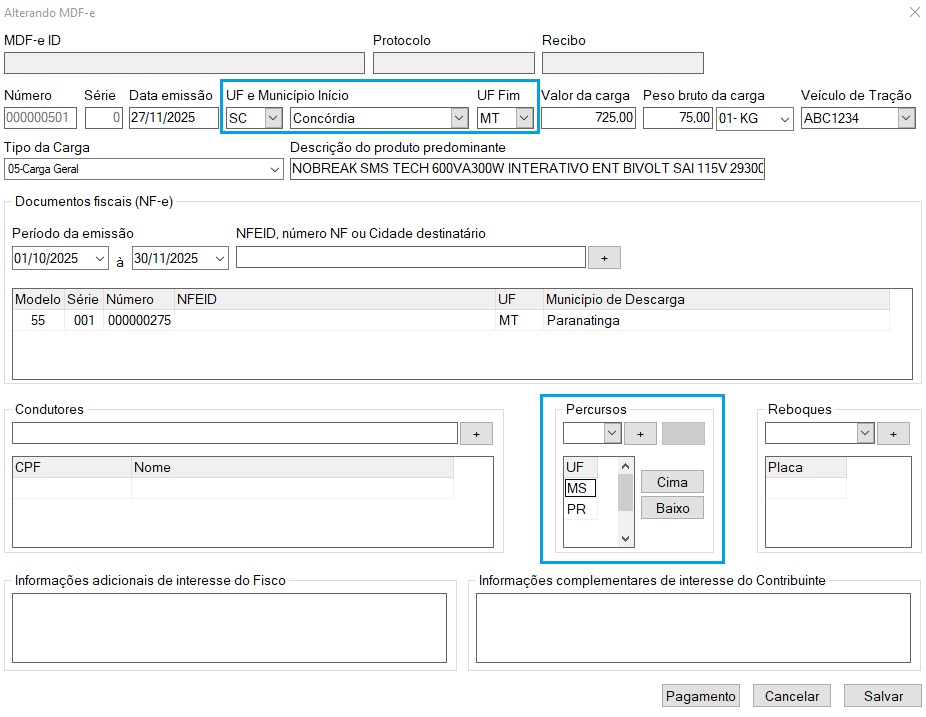Click the Valor da carga input field
The width and height of the screenshot is (926, 717).
tap(589, 118)
